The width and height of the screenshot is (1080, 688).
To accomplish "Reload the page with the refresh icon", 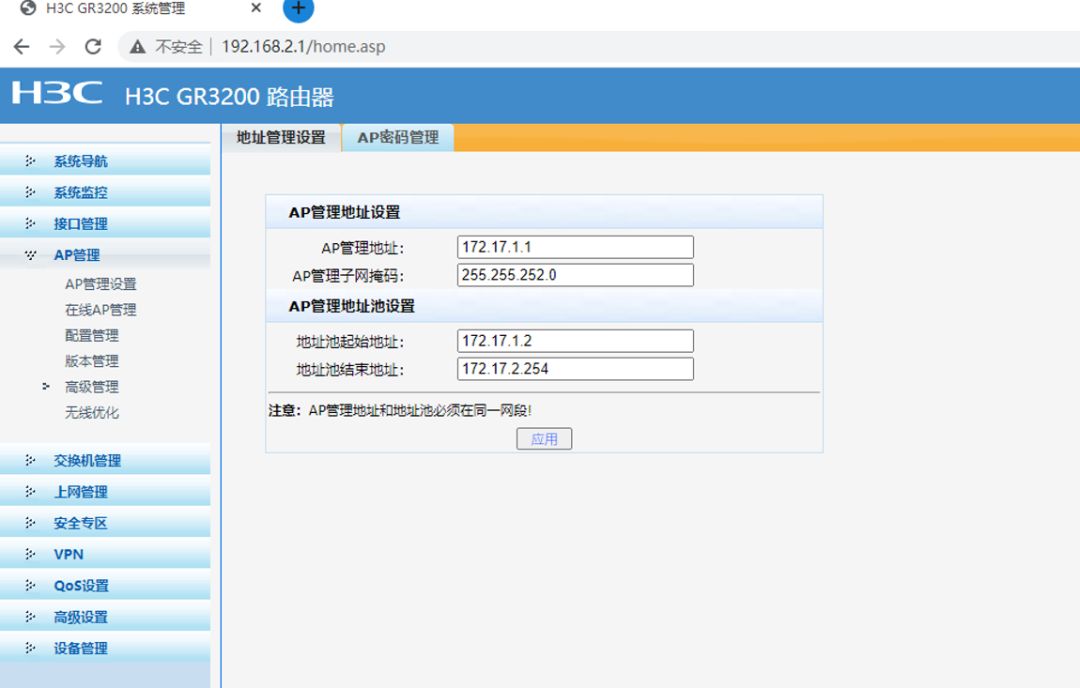I will (93, 47).
